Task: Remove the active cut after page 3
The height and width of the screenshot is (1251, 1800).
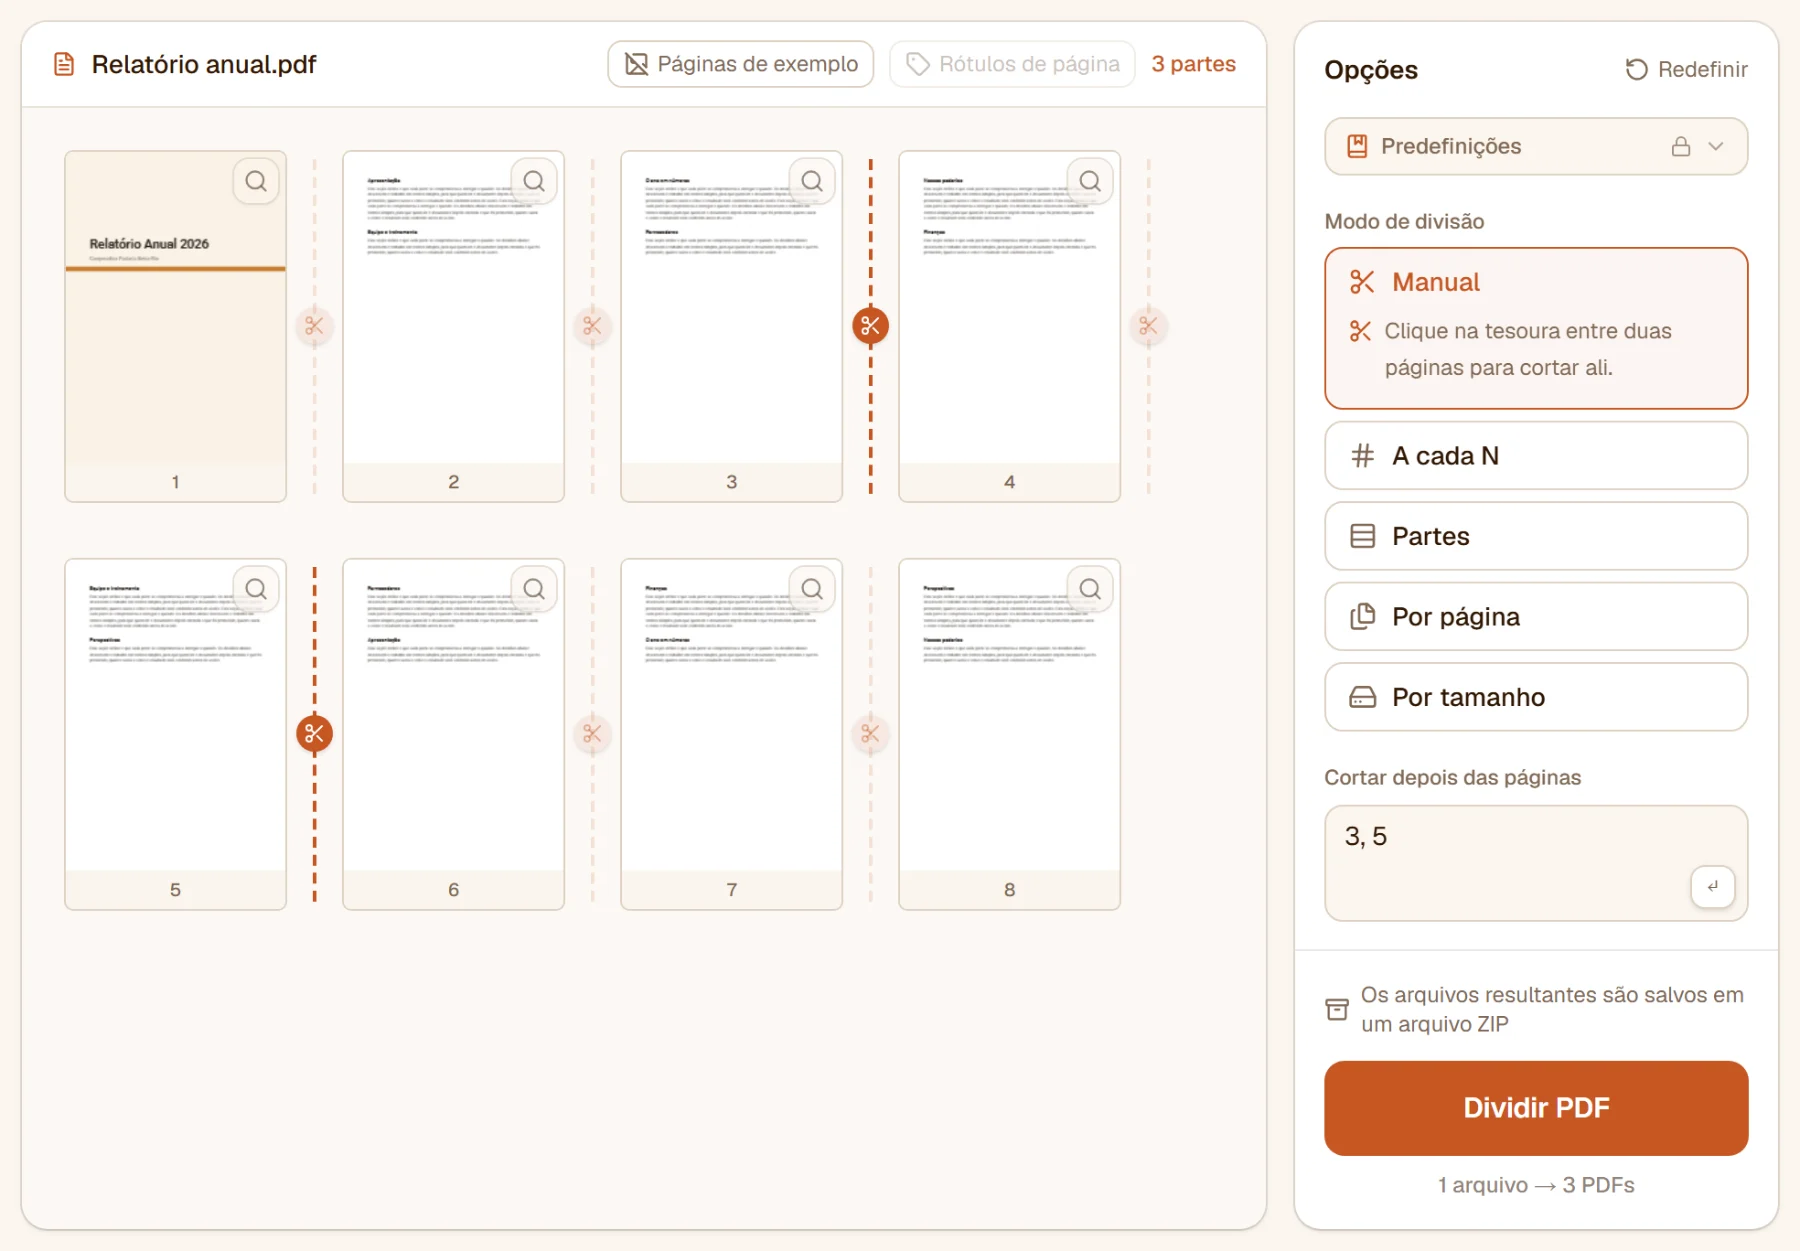Action: coord(870,326)
